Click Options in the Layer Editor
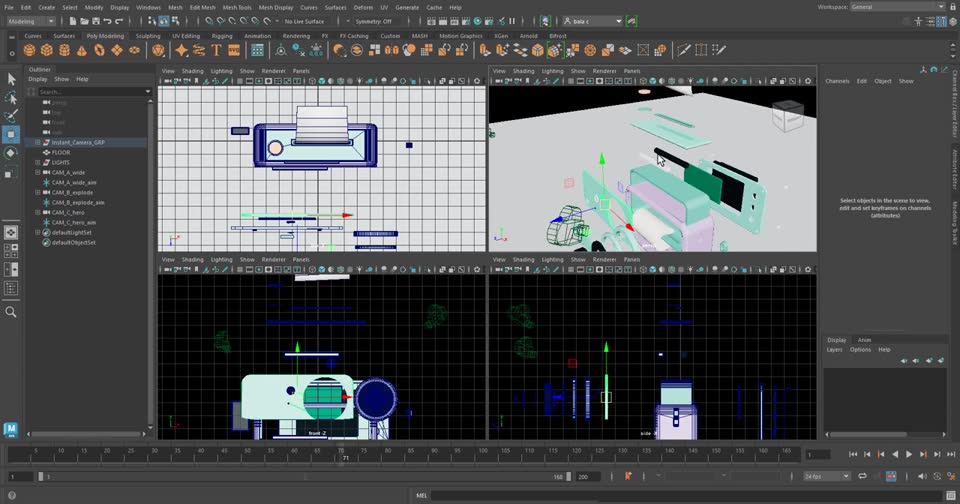Screen dimensions: 960x504 click(x=860, y=350)
